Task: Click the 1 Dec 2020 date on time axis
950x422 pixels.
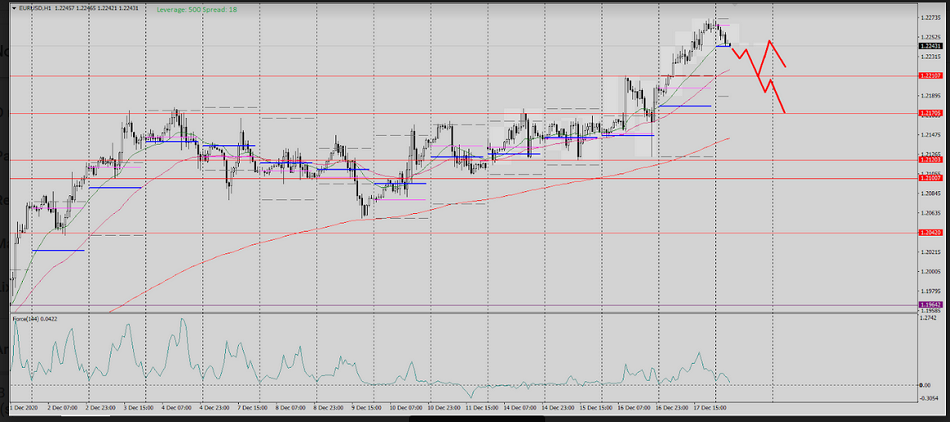Action: (x=24, y=408)
